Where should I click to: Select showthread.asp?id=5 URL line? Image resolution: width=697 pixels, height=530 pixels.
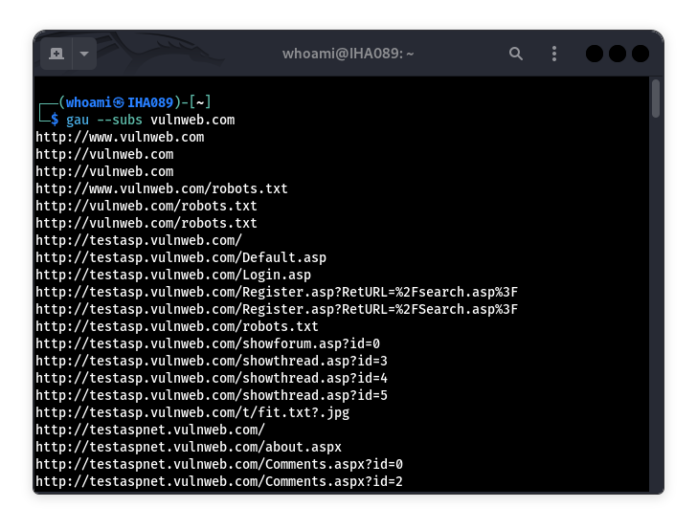(x=212, y=395)
